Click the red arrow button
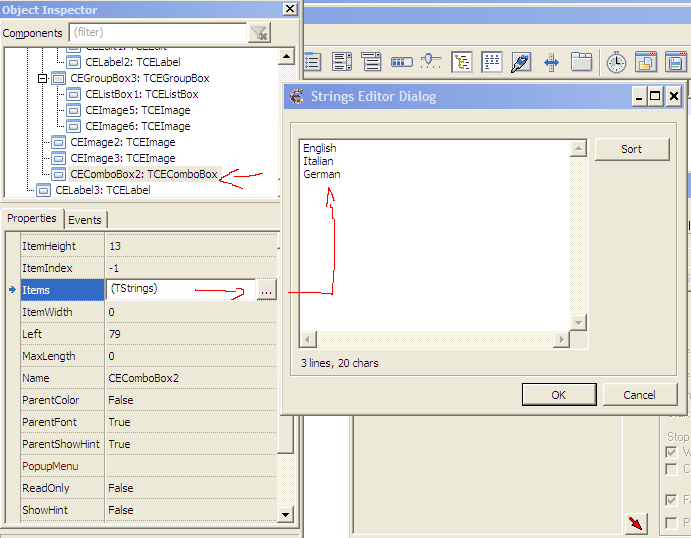 pos(636,523)
